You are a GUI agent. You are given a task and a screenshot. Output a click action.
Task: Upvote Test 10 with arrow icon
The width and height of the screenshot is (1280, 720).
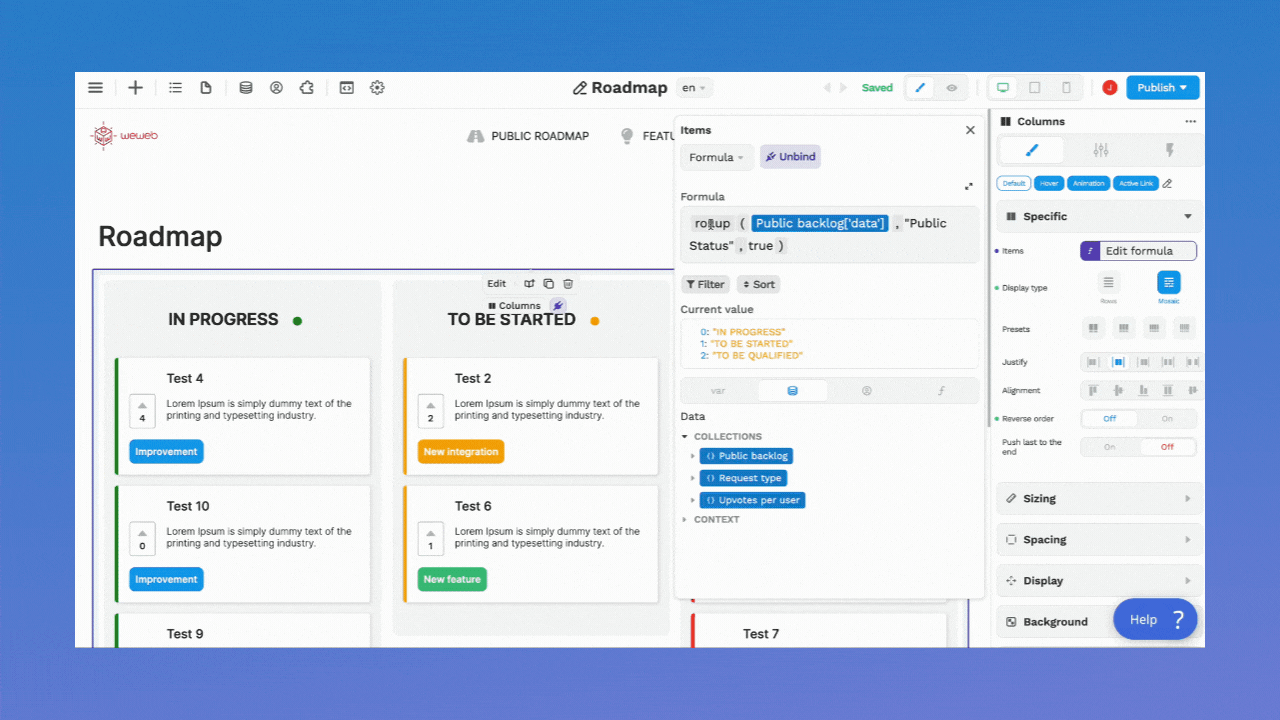click(142, 534)
